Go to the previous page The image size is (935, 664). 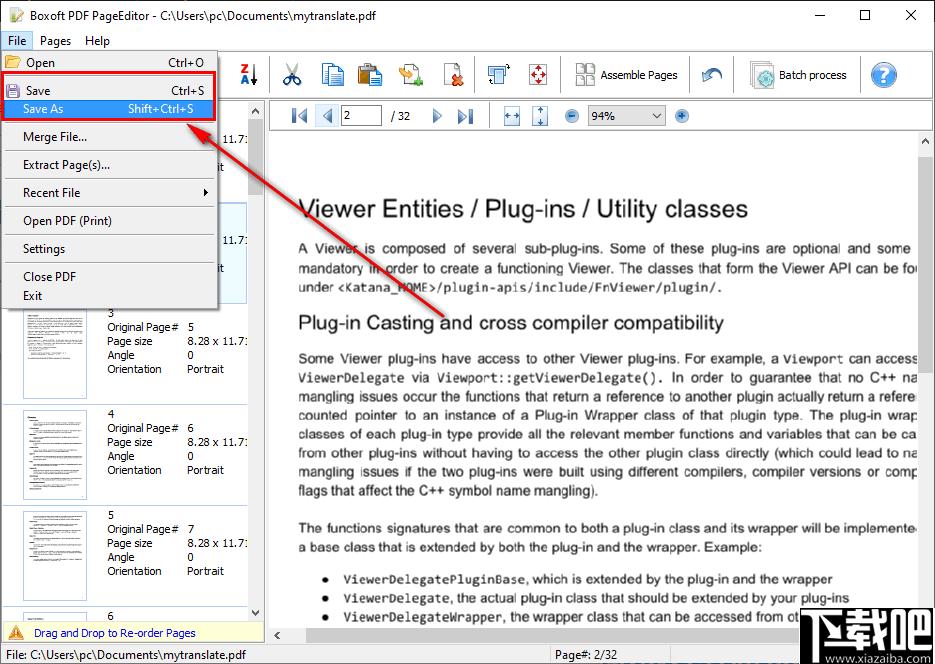click(x=327, y=116)
